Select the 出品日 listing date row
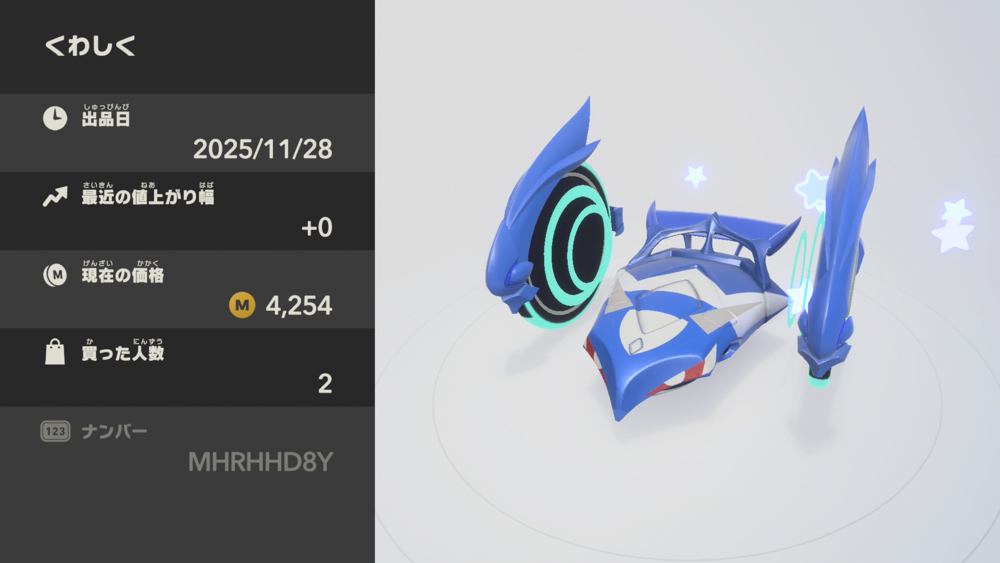 click(188, 133)
